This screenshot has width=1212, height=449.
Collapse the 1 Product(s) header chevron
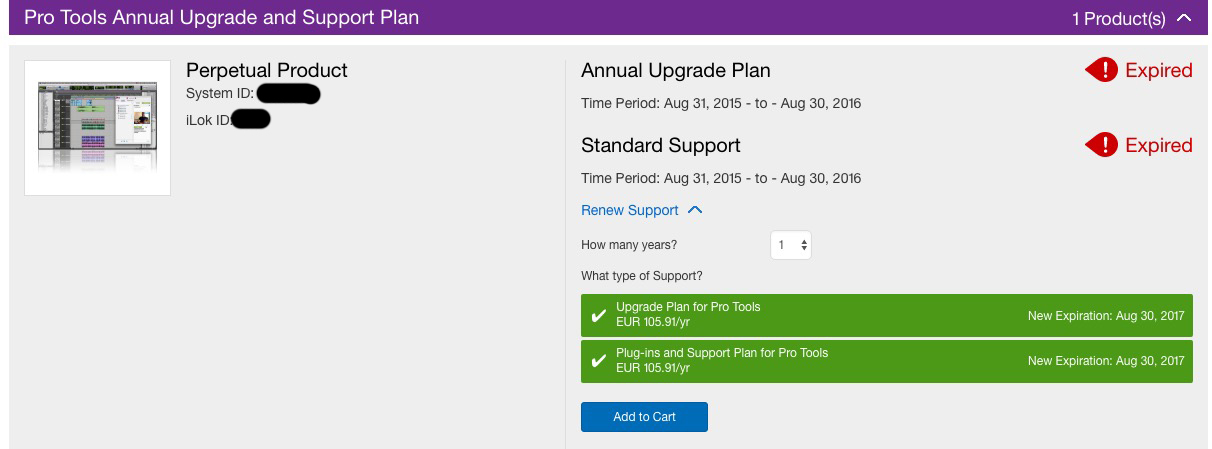[x=1185, y=18]
